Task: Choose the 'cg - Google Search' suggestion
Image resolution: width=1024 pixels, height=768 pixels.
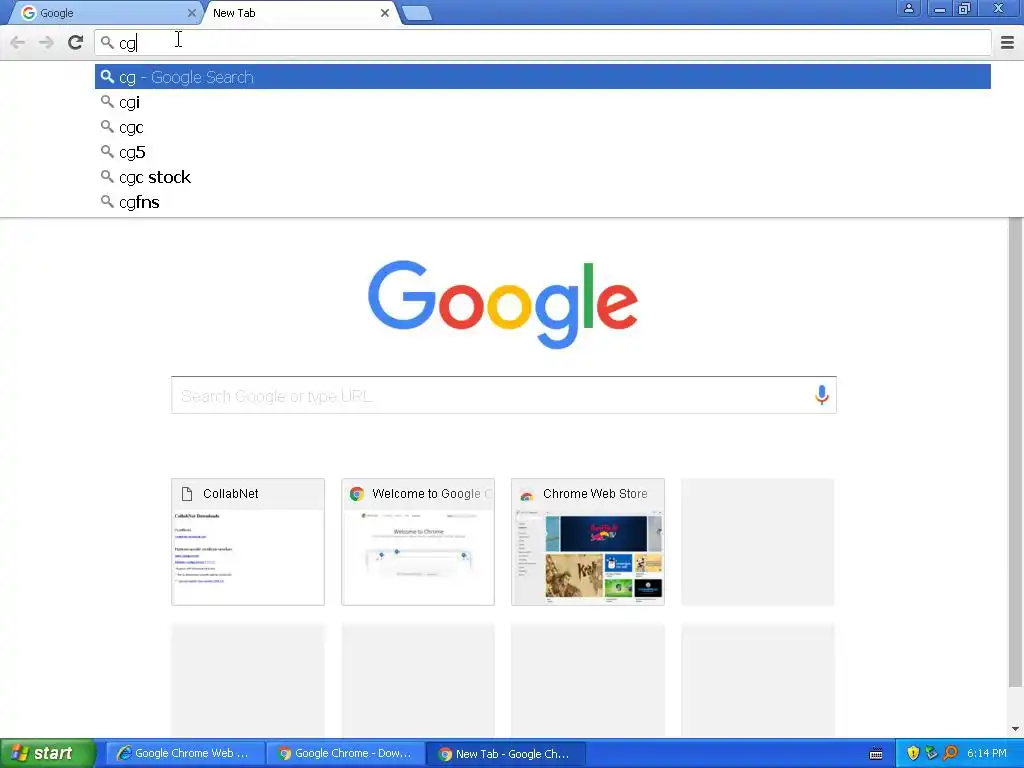Action: (543, 77)
